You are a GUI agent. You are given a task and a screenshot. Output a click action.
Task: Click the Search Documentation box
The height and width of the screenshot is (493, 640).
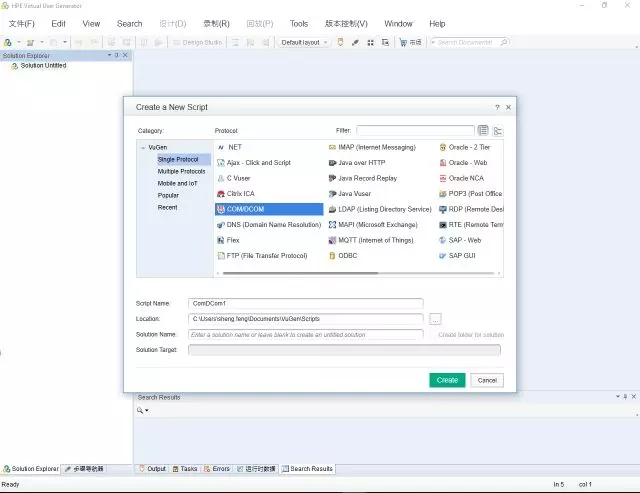coord(469,42)
